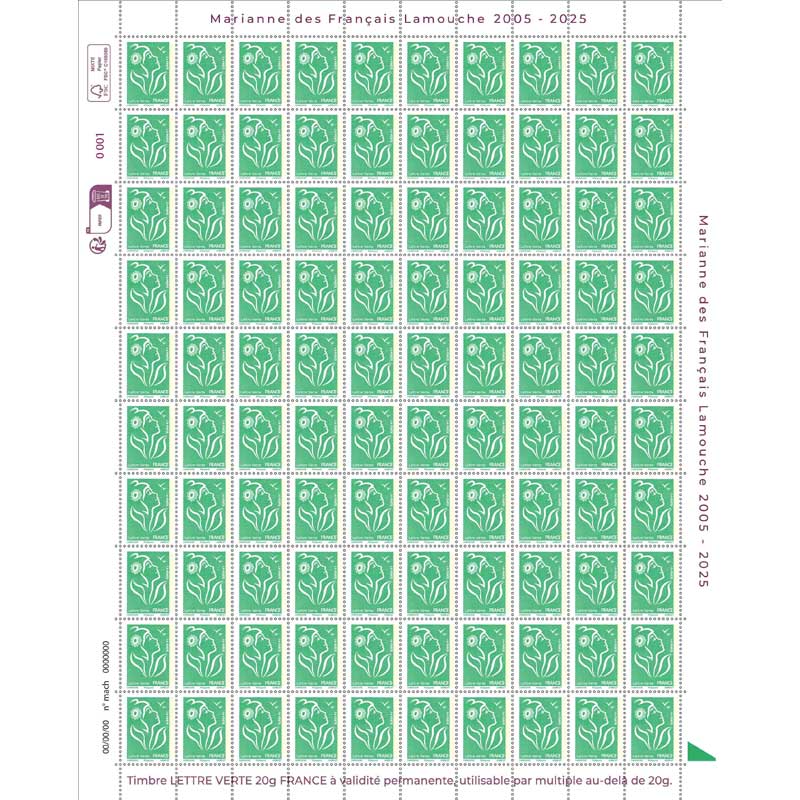Click the vertical Marianne des Français title
Viewport: 800px width, 800px height.
click(x=703, y=400)
